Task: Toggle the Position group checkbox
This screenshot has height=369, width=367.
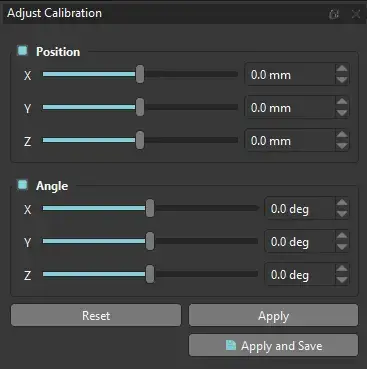Action: (23, 51)
